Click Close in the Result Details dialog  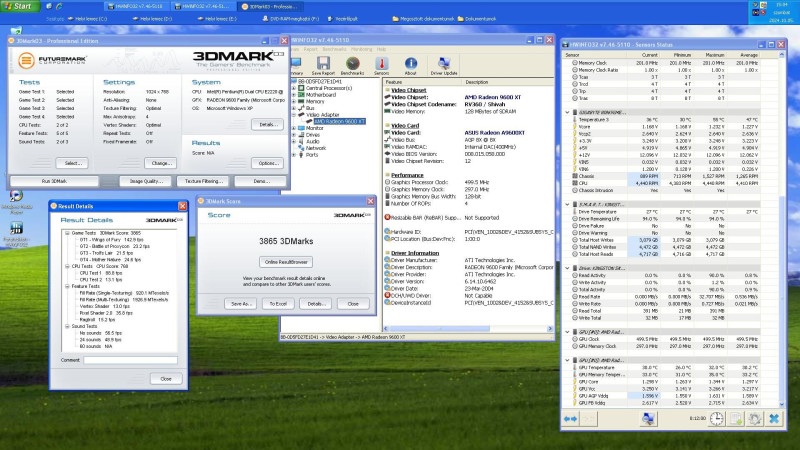pyautogui.click(x=166, y=379)
